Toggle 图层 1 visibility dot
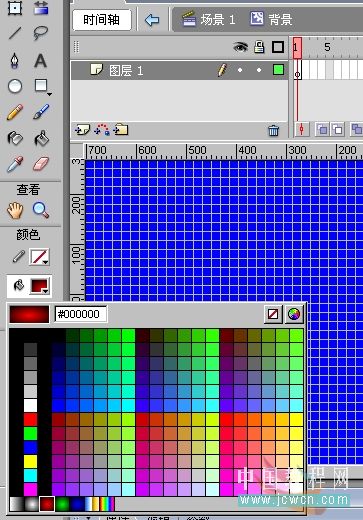Screen dimensions: 363x520 [240, 70]
